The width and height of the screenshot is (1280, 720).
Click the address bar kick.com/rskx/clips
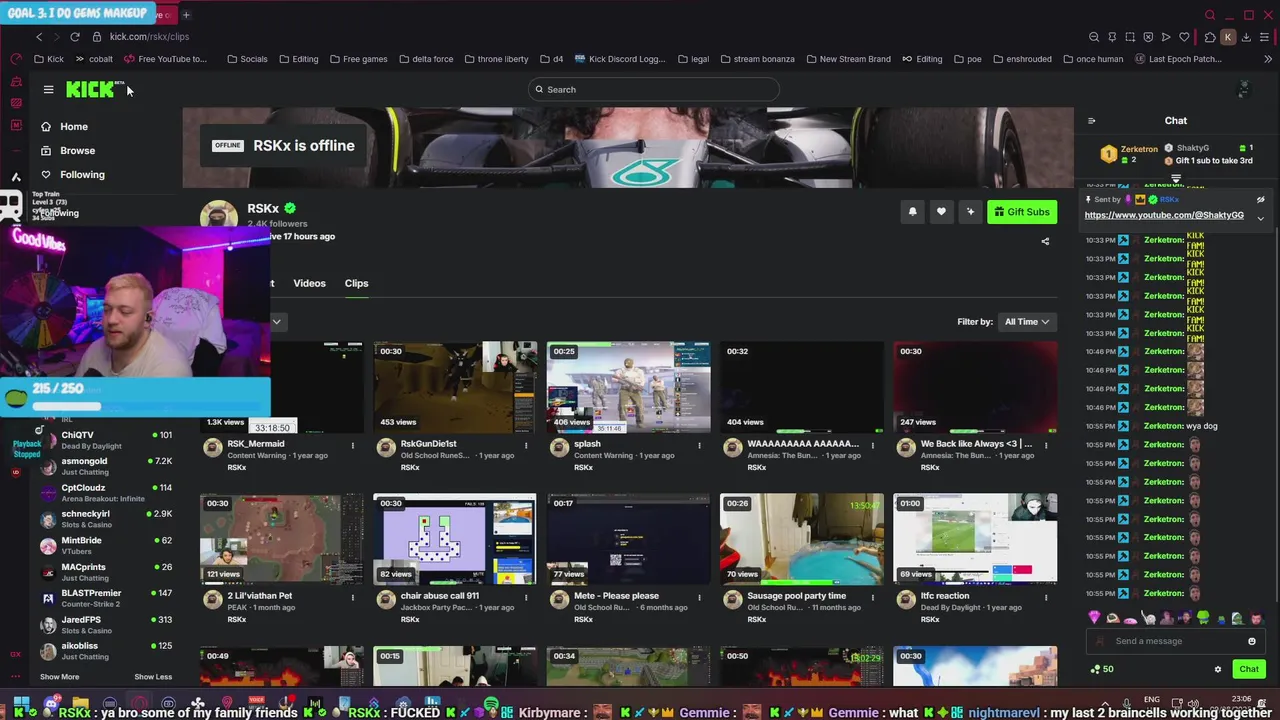coord(149,37)
